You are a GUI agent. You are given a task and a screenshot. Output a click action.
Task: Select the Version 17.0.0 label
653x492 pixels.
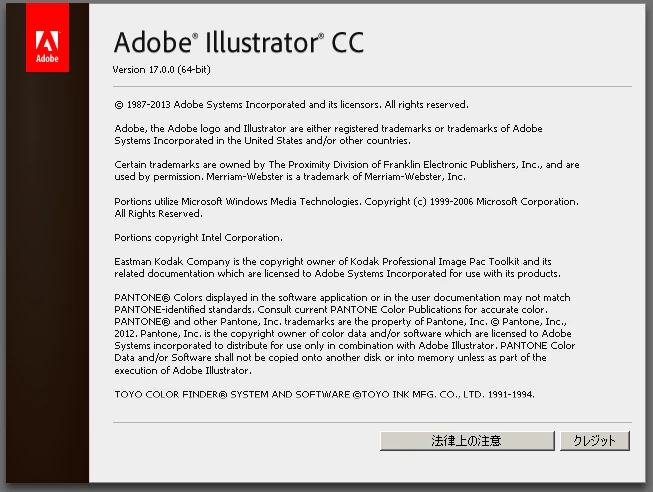(143, 70)
